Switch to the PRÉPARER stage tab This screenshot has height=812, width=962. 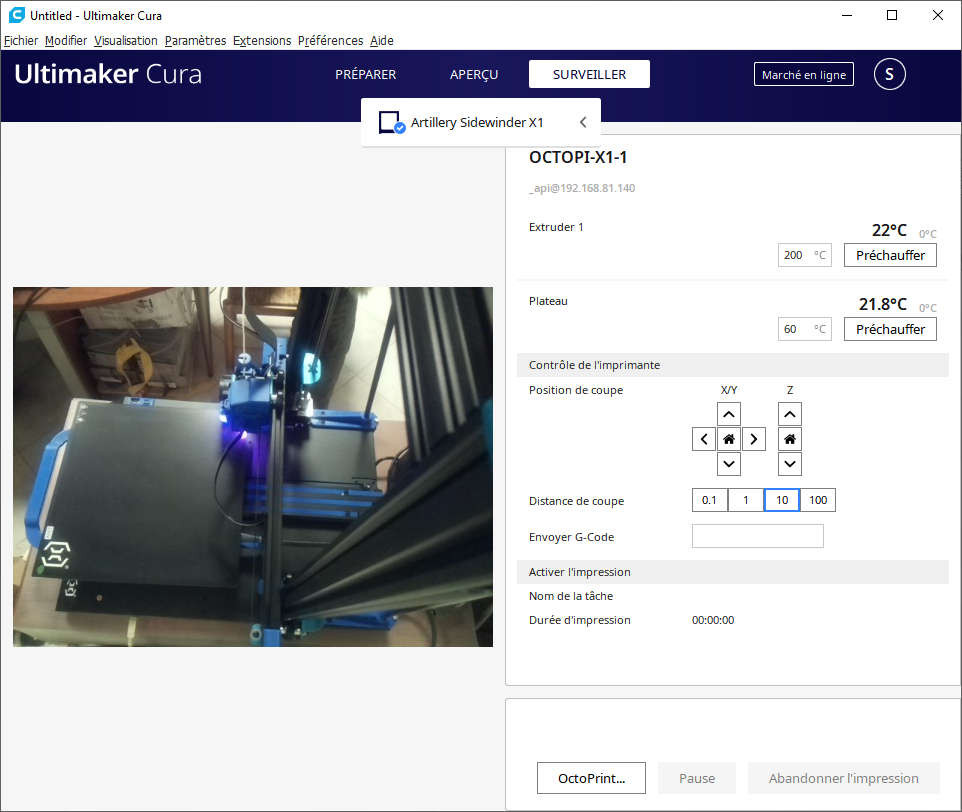(366, 74)
